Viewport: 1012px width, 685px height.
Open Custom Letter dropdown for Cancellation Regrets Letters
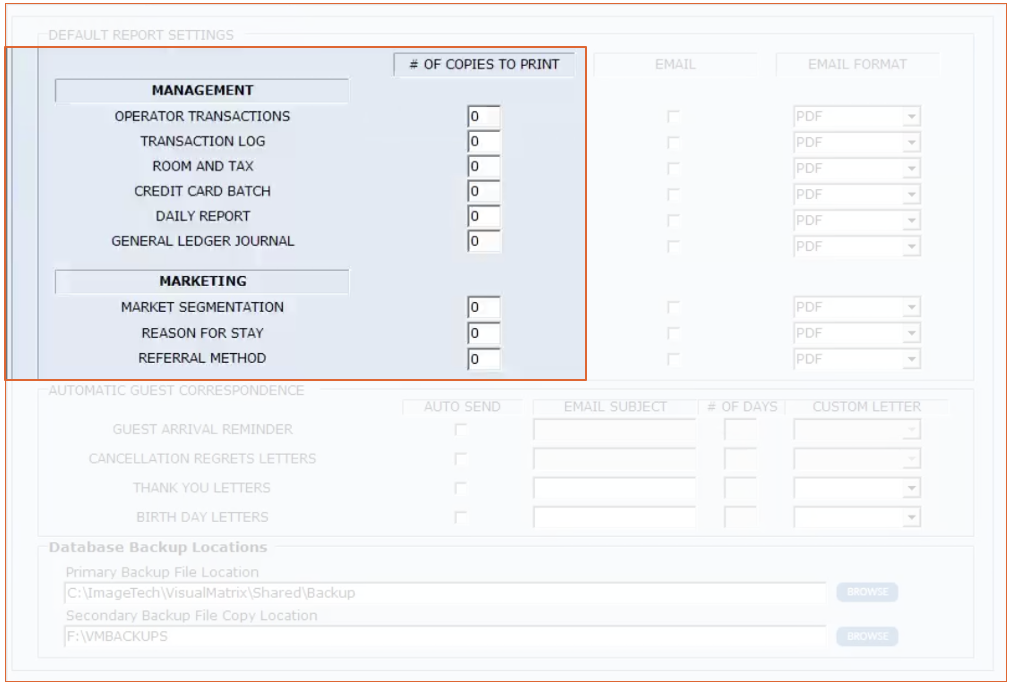pos(910,459)
